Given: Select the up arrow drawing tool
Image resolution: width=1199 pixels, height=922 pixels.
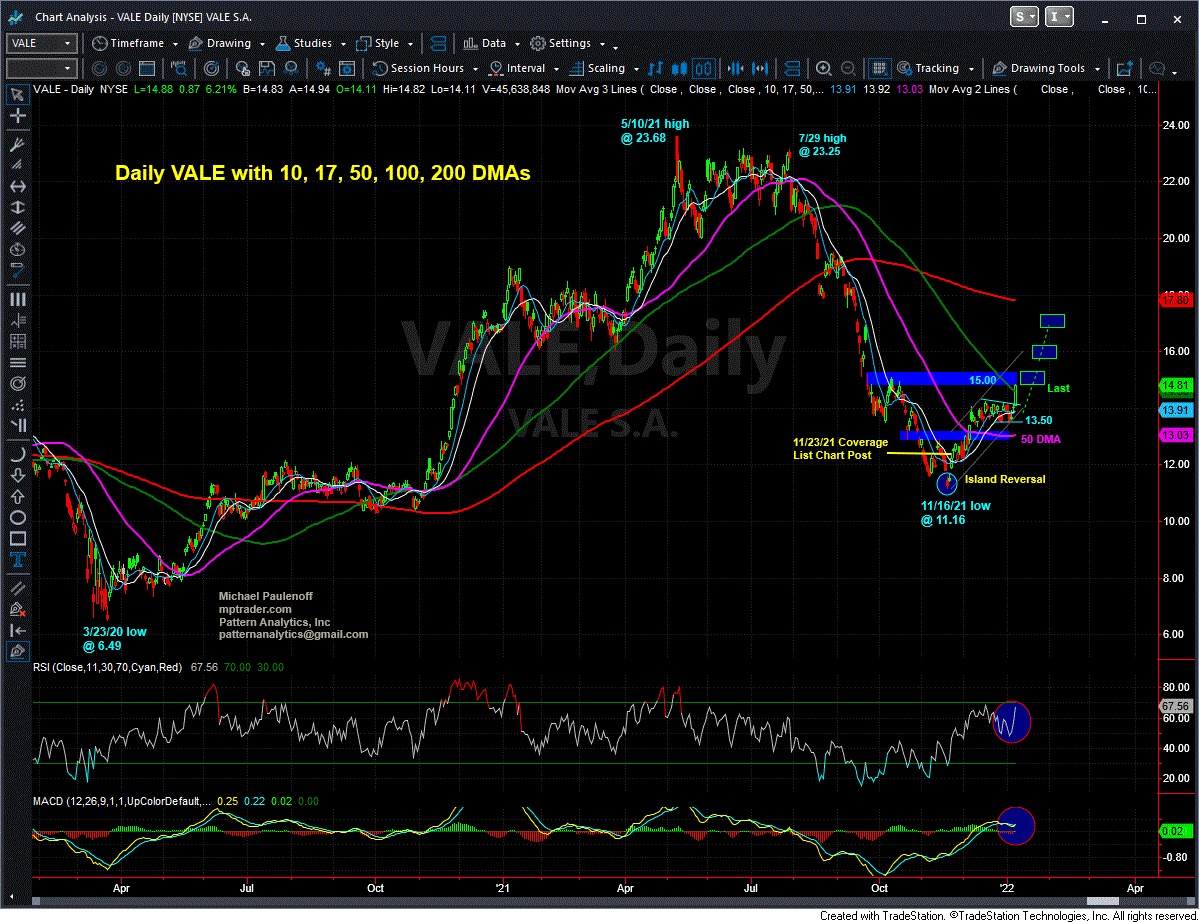Looking at the screenshot, I should [x=17, y=496].
